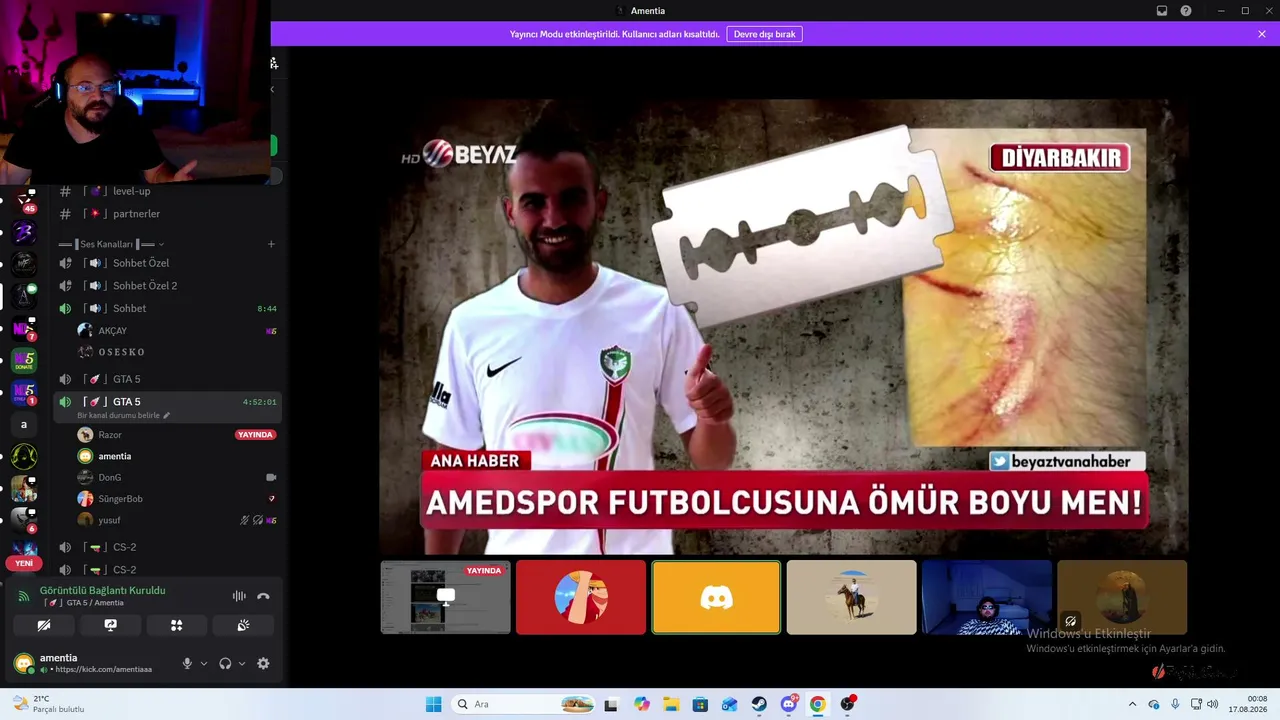Toggle the camera on in voice panel
Screen dimensions: 1280x720
click(x=44, y=625)
